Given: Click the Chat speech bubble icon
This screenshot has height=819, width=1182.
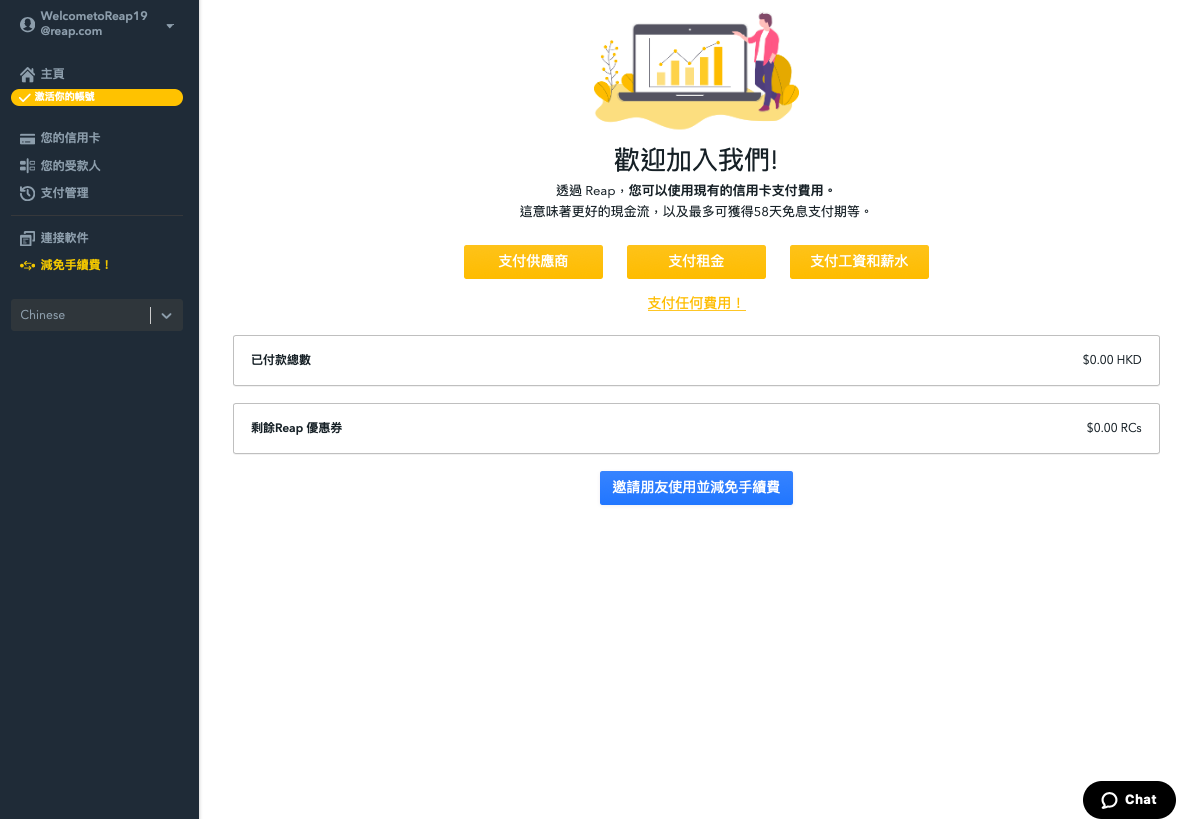Looking at the screenshot, I should coord(1109,800).
